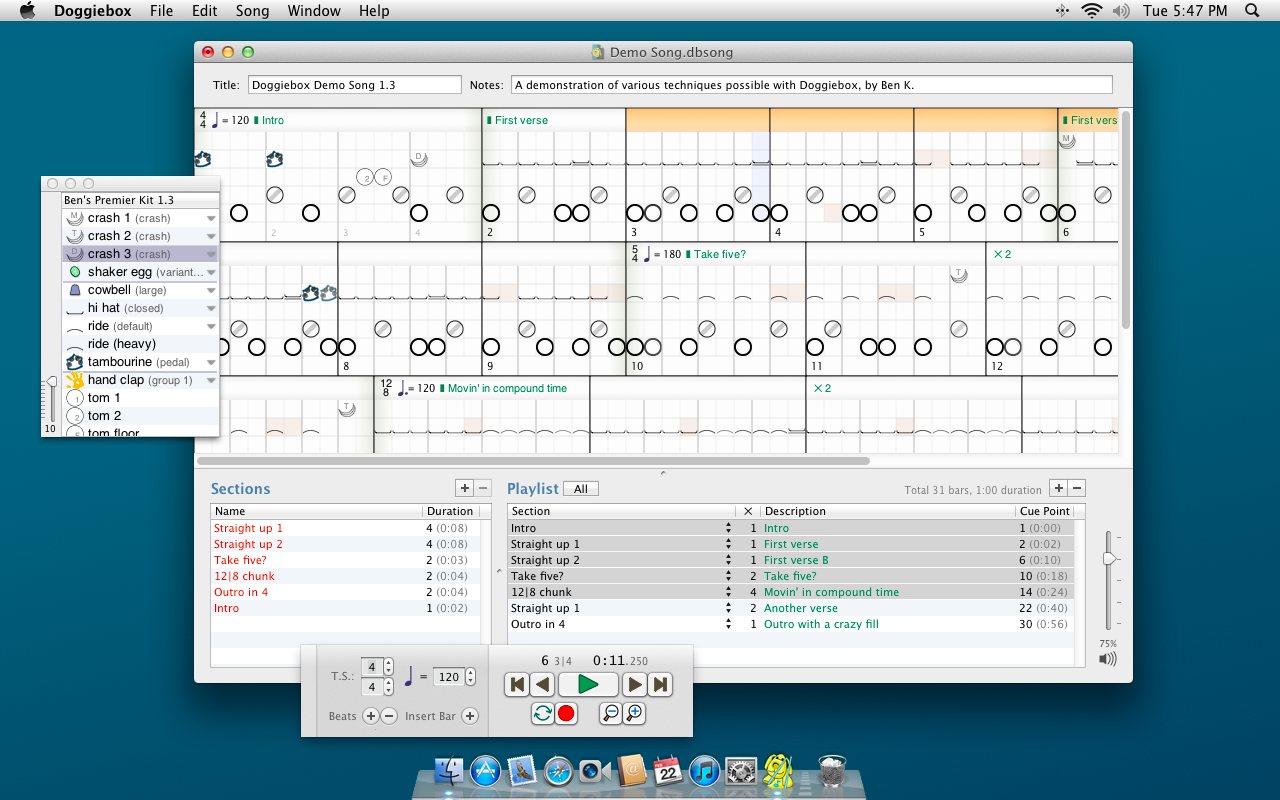Click the tempo field showing 120
The width and height of the screenshot is (1280, 800).
449,677
